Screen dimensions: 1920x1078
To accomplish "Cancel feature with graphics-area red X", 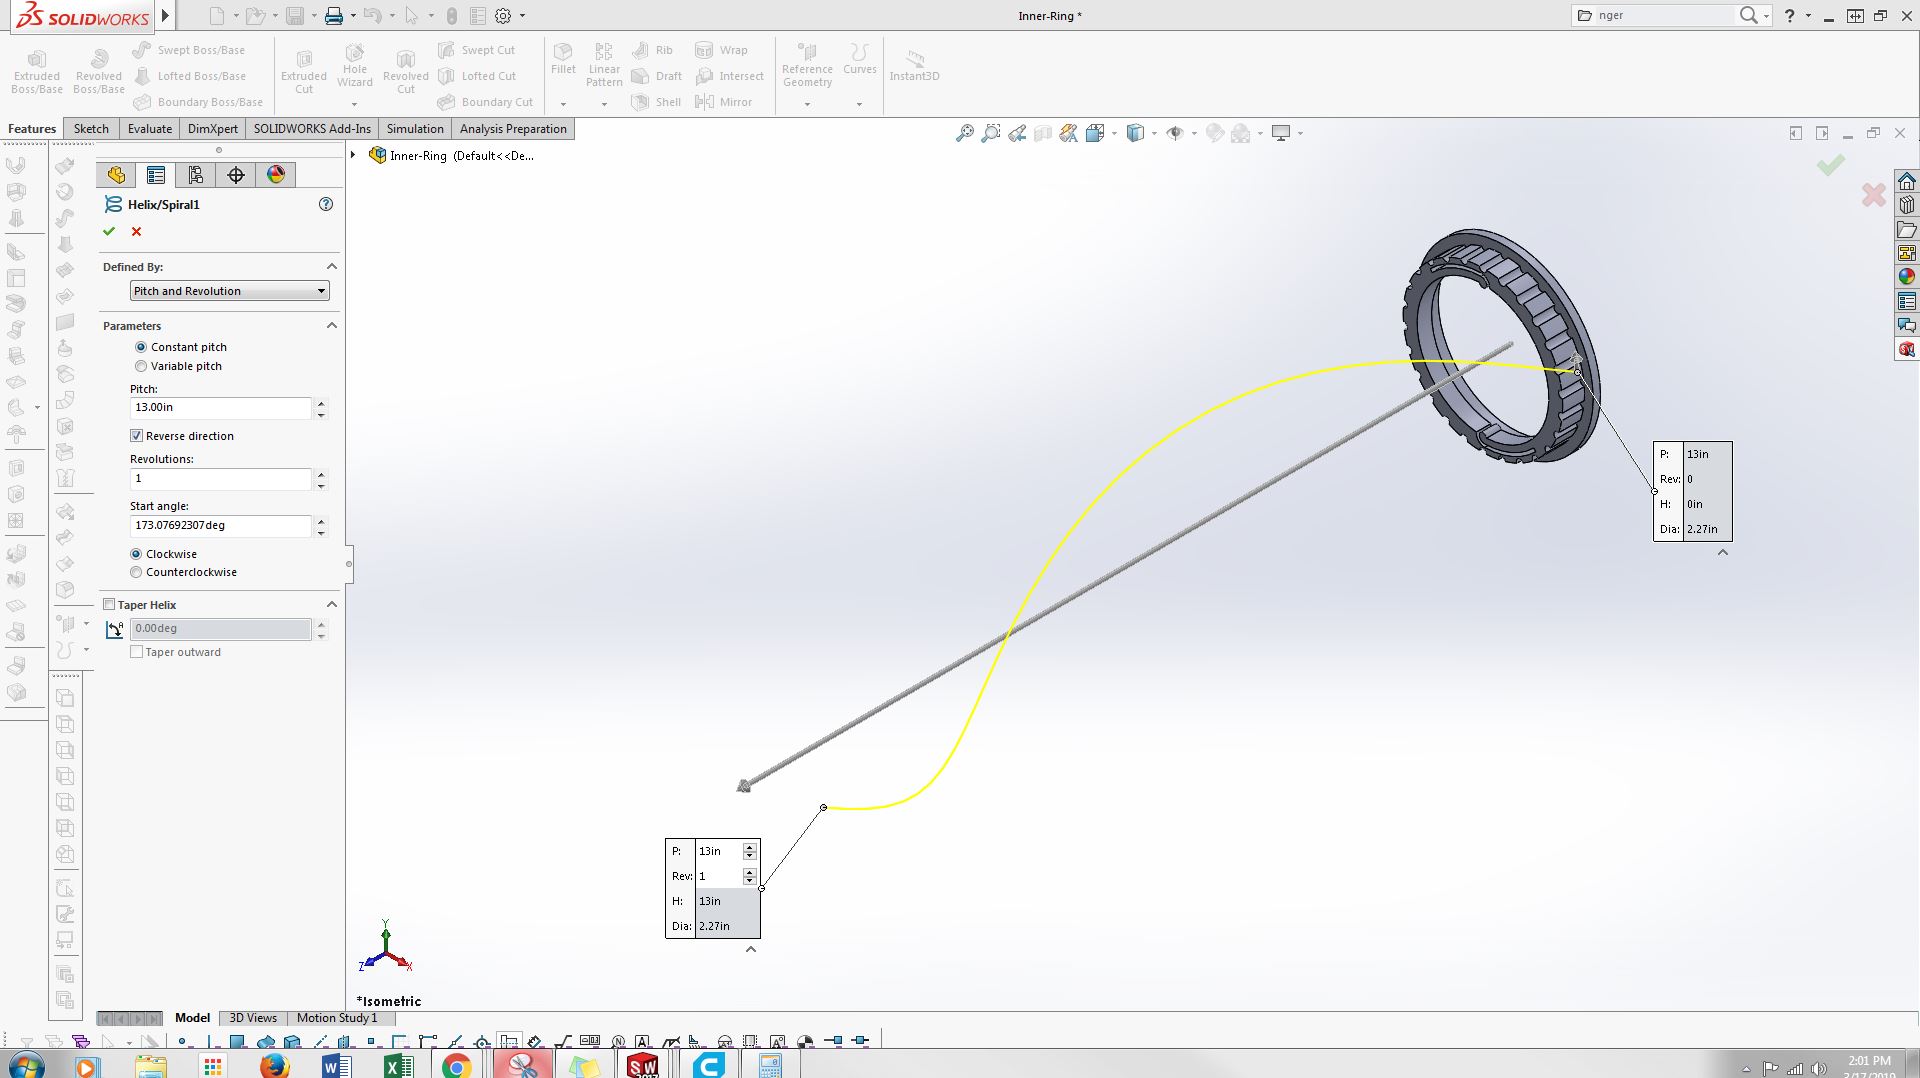I will coord(1874,195).
